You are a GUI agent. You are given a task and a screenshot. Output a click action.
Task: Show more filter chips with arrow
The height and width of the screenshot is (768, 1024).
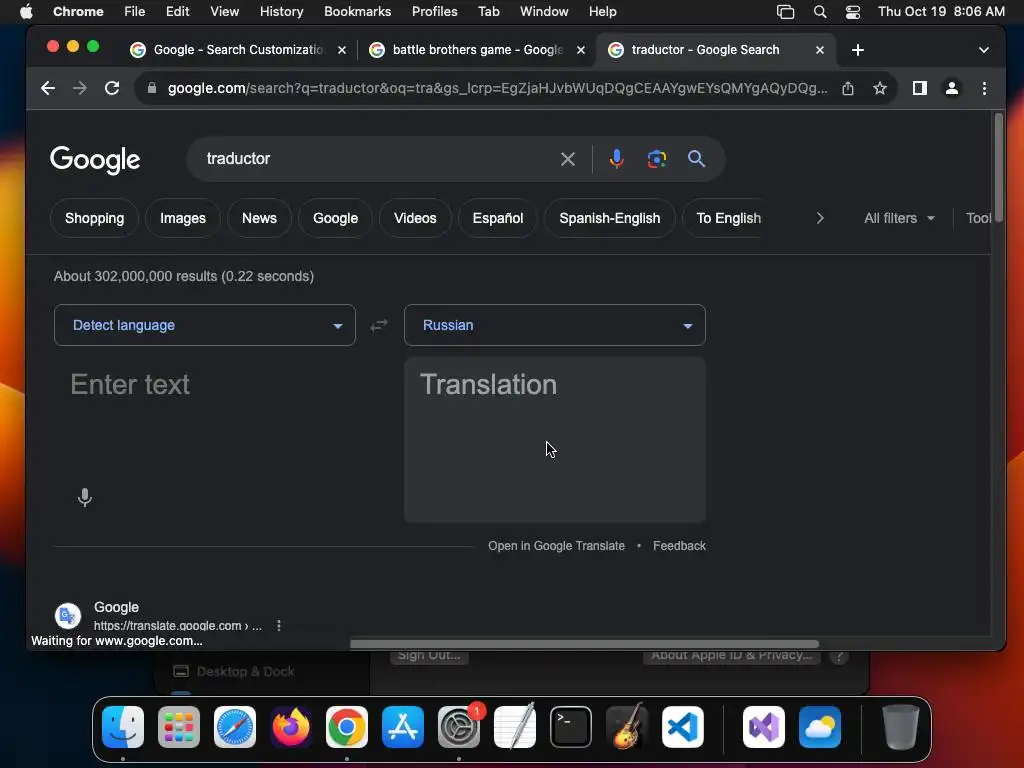pos(820,218)
